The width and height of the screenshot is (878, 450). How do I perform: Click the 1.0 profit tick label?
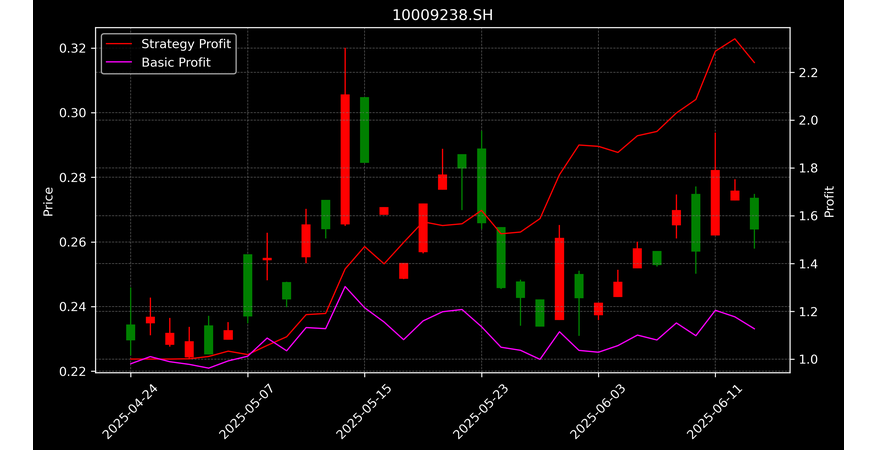[808, 359]
